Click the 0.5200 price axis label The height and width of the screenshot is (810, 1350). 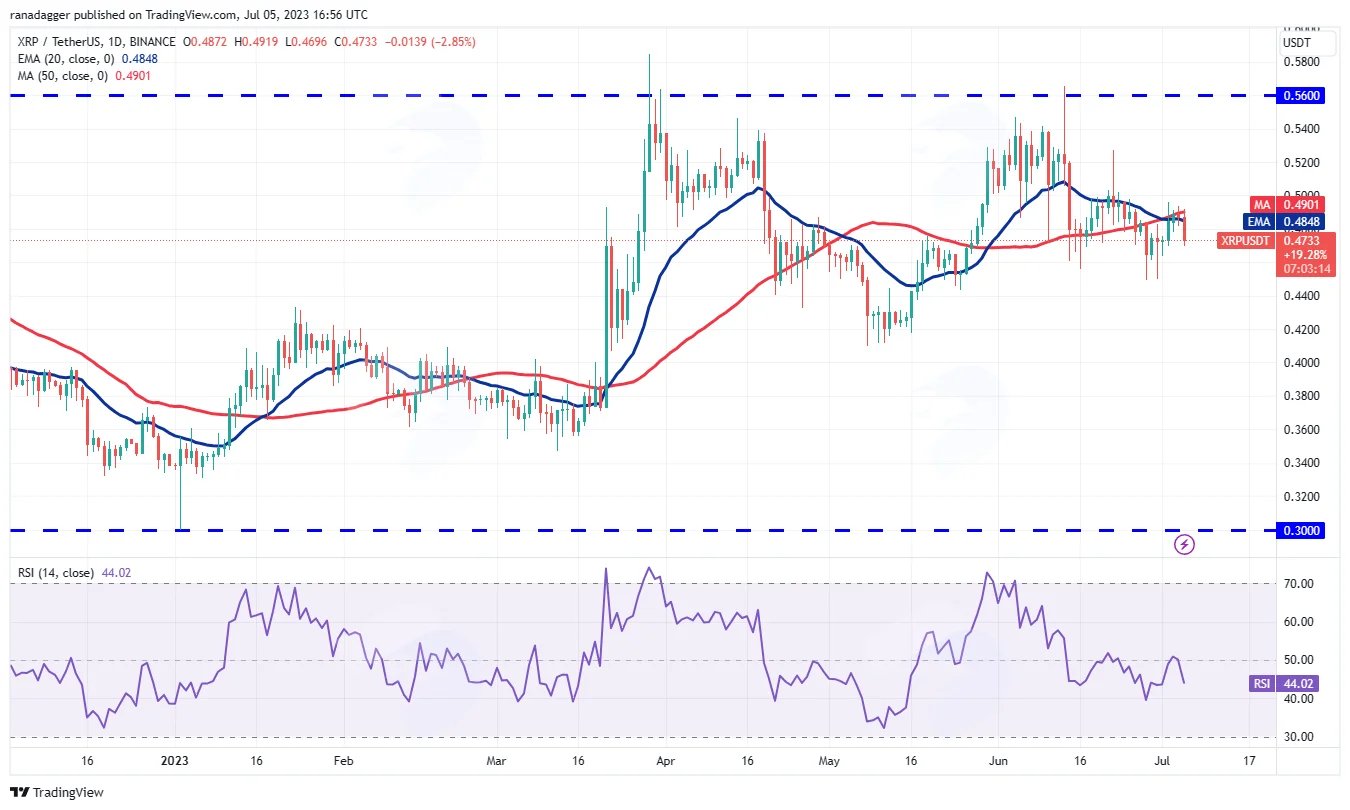[1299, 162]
